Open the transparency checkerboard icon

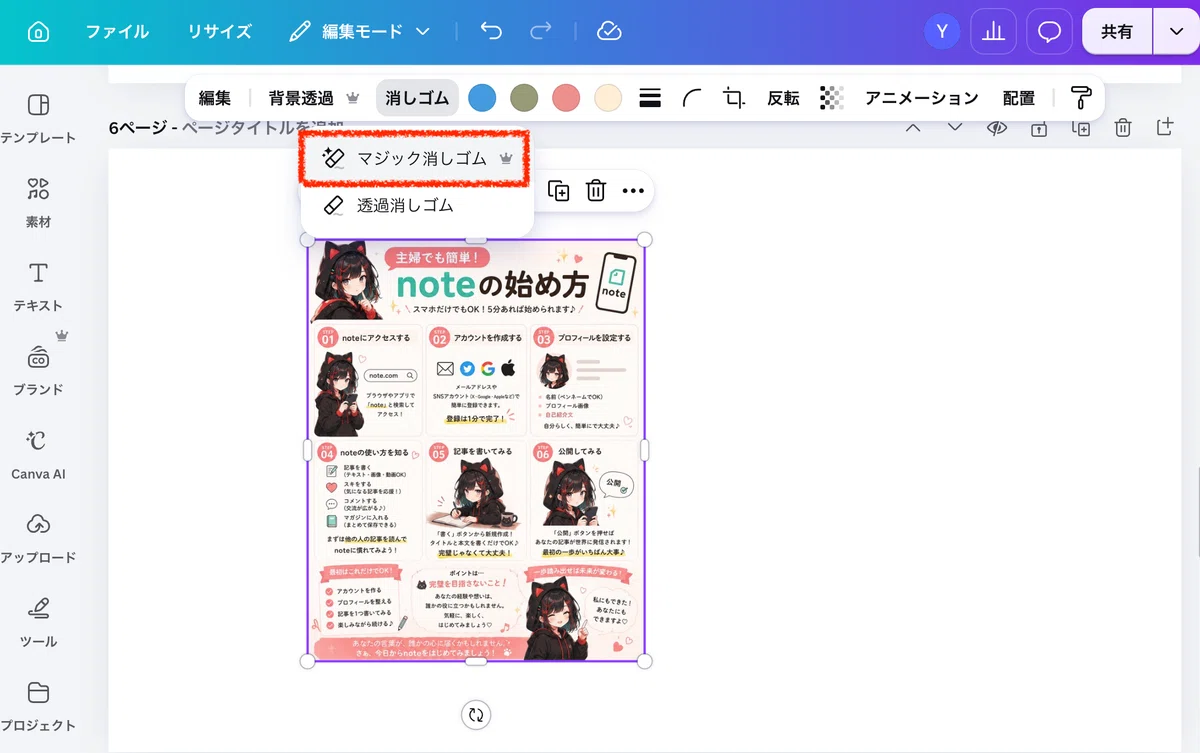click(832, 98)
